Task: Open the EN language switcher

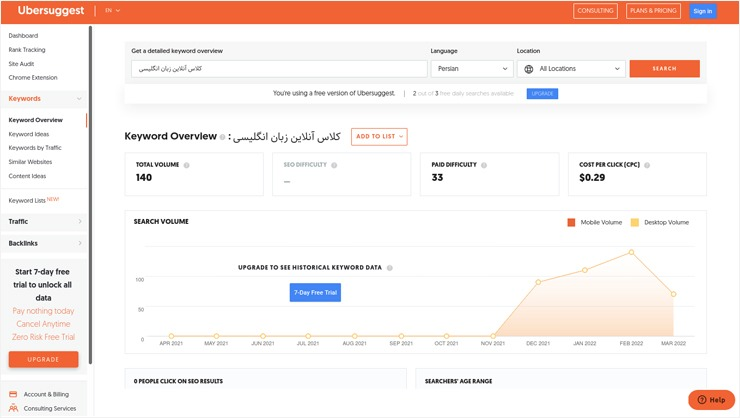Action: [x=112, y=10]
